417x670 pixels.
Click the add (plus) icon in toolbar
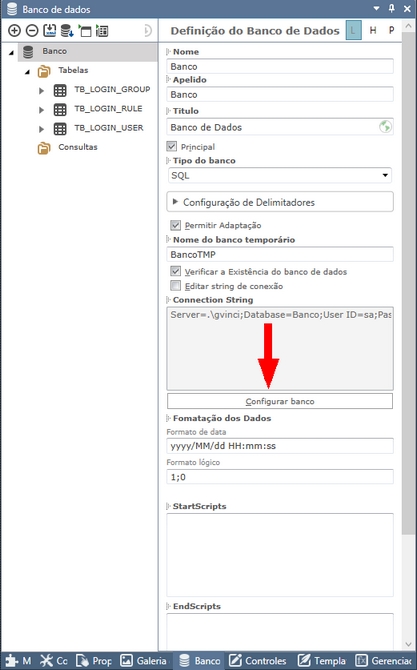14,30
